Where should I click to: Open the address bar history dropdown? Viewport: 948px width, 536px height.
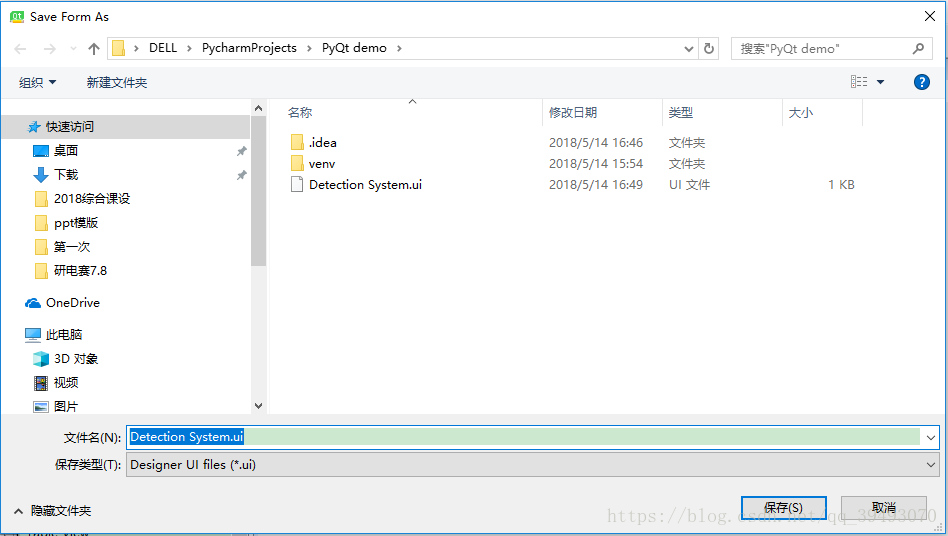[689, 49]
